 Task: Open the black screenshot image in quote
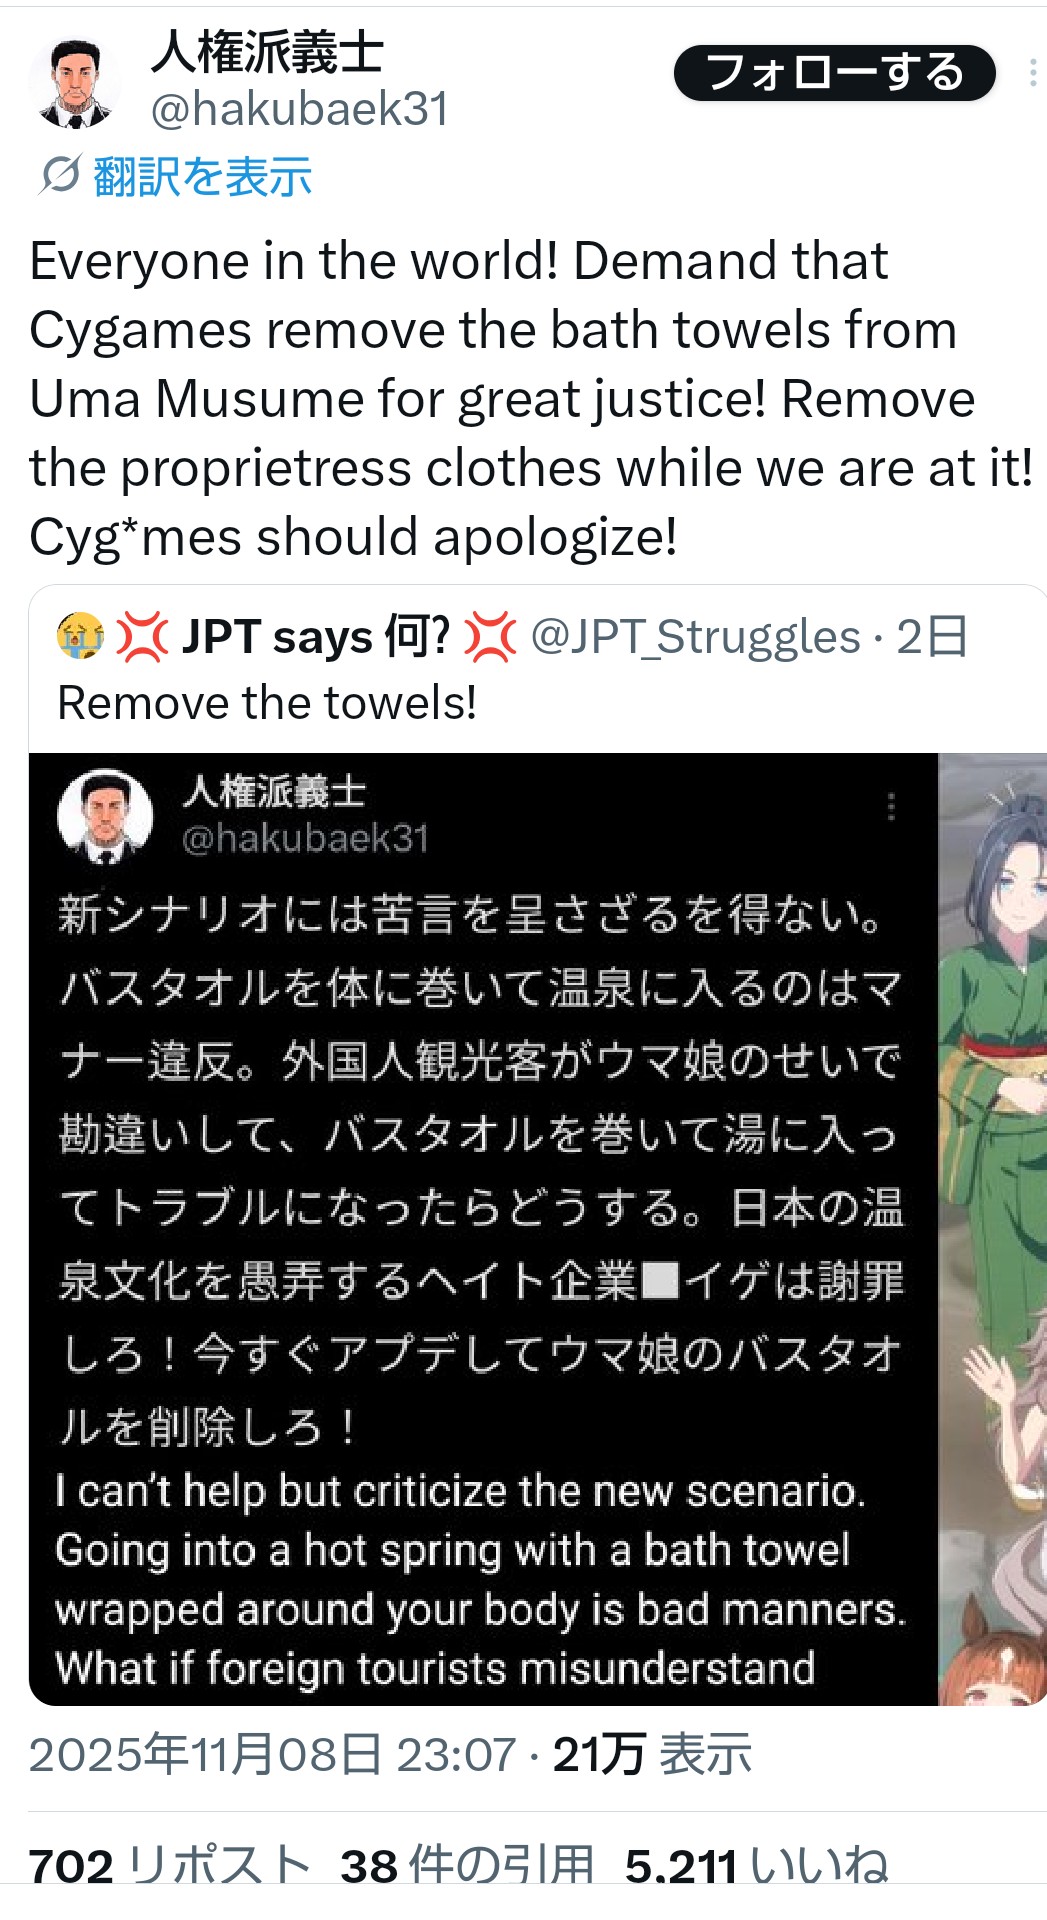click(483, 1229)
